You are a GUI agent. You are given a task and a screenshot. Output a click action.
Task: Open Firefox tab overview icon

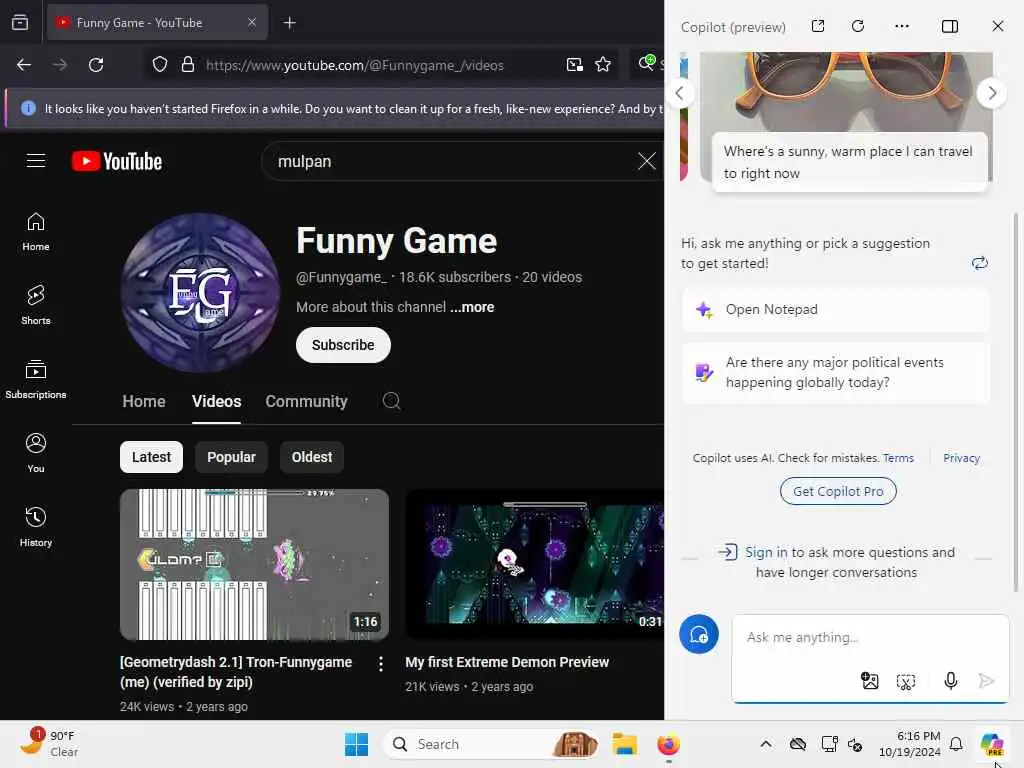pyautogui.click(x=20, y=23)
